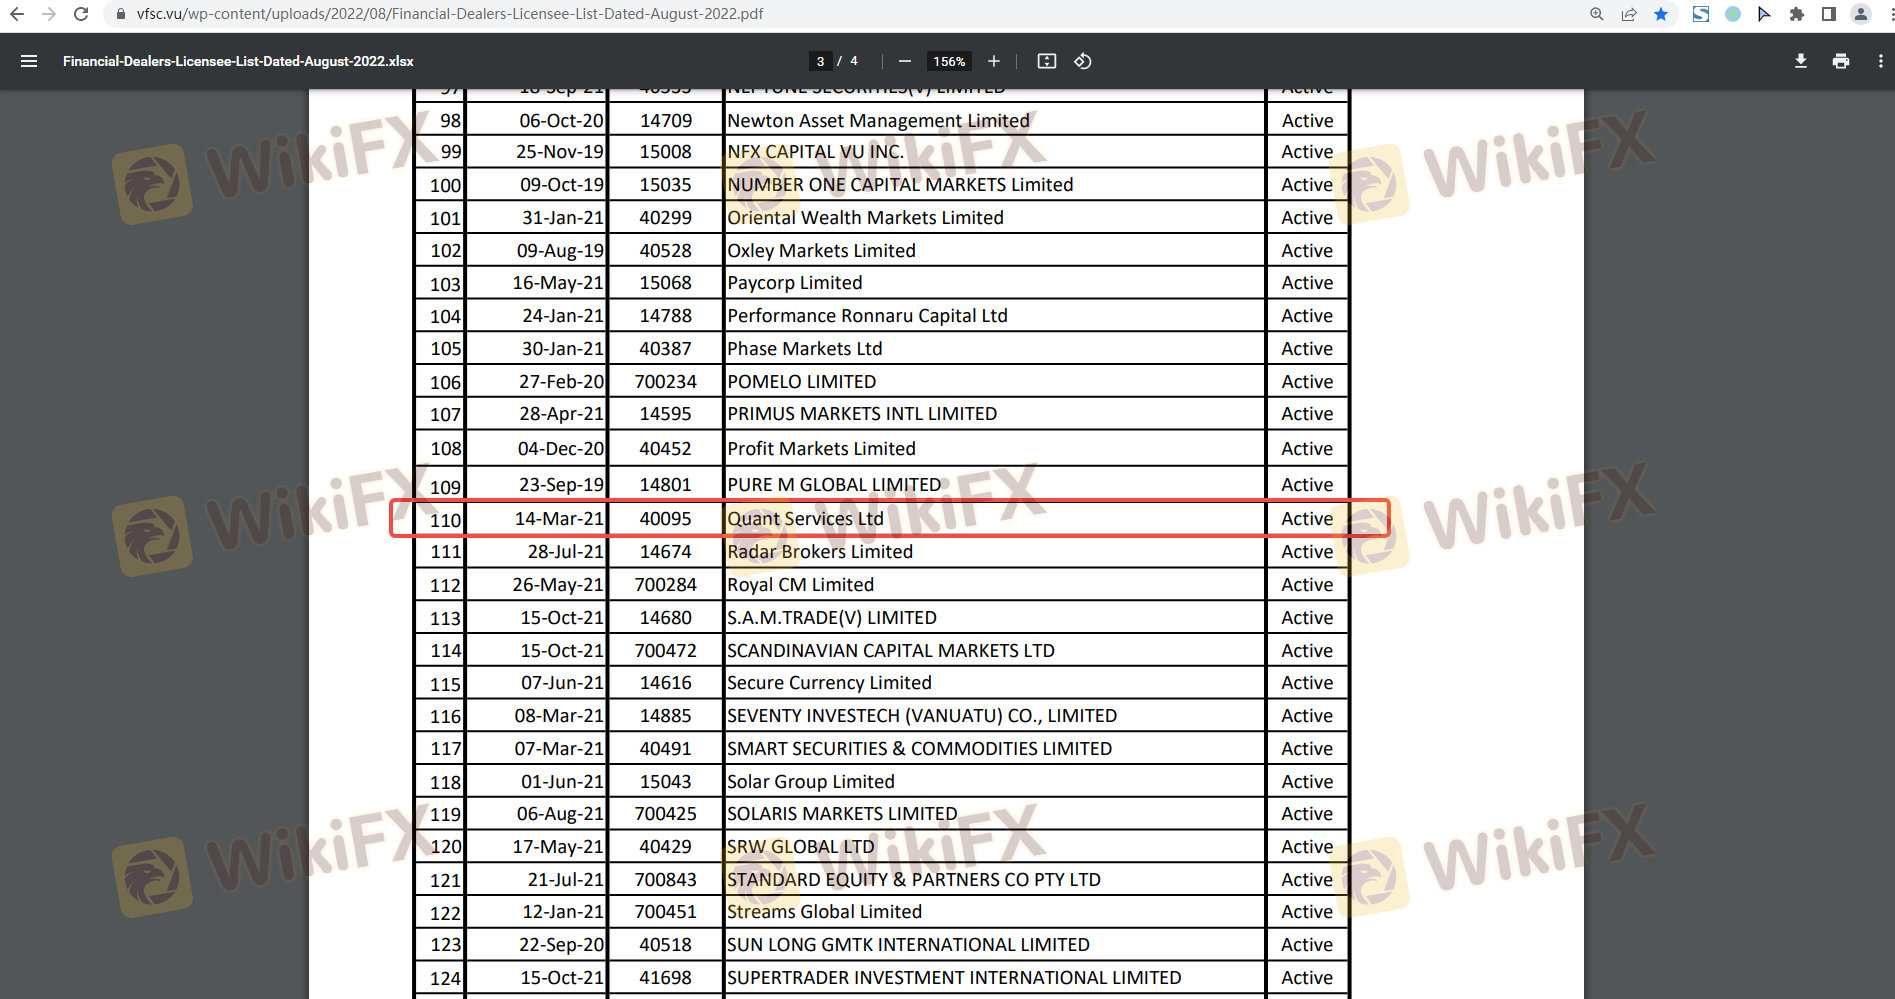Go back to previous page
The image size is (1895, 999).
click(x=17, y=14)
